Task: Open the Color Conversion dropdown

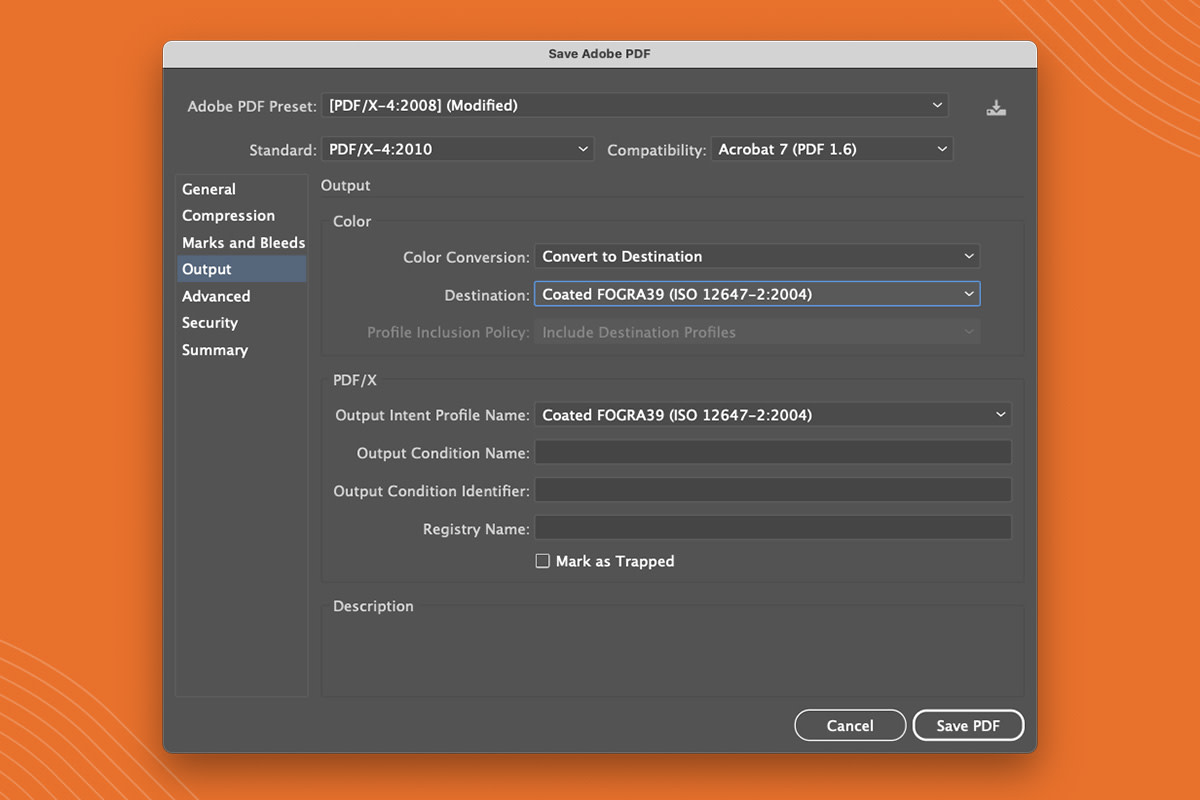Action: (757, 256)
